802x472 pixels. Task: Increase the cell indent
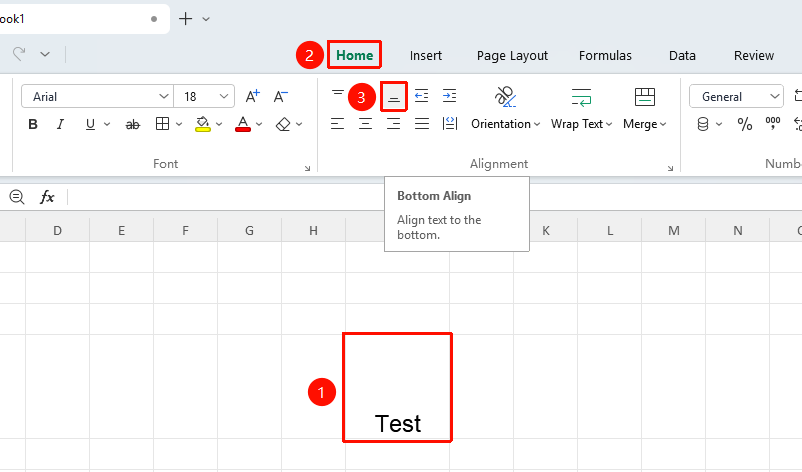point(450,96)
